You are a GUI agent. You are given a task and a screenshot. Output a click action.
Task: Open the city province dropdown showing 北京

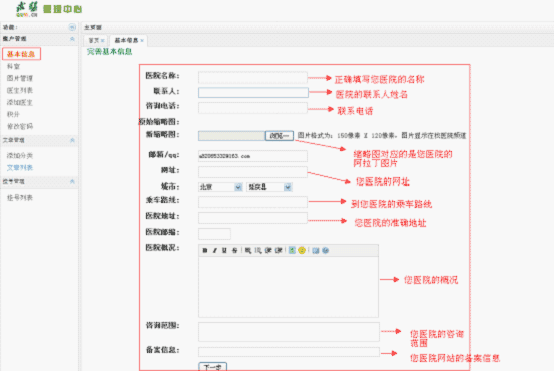click(220, 187)
